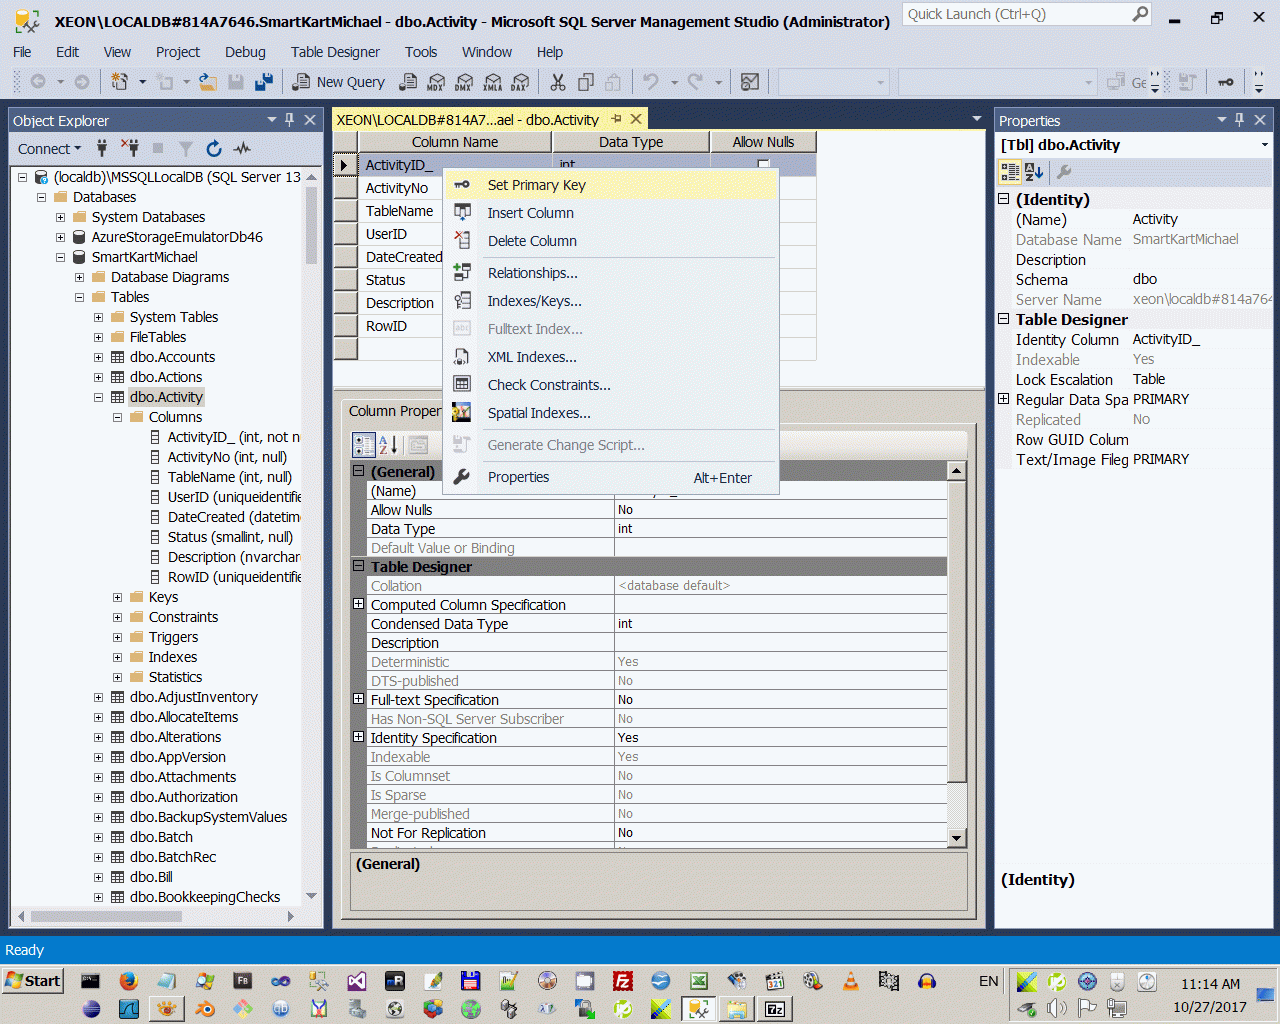
Task: Click the Database Engine Query icon
Action: (408, 82)
